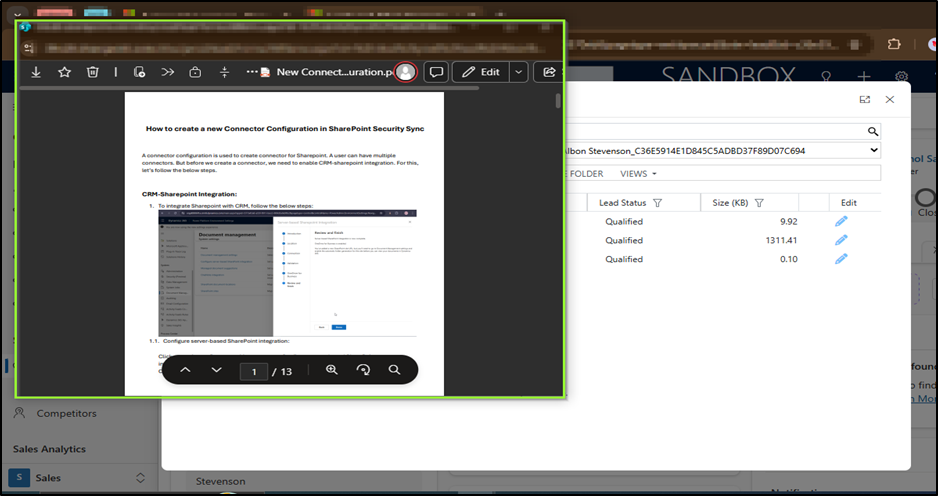Open the comments speech bubble icon
The width and height of the screenshot is (938, 496).
(435, 72)
